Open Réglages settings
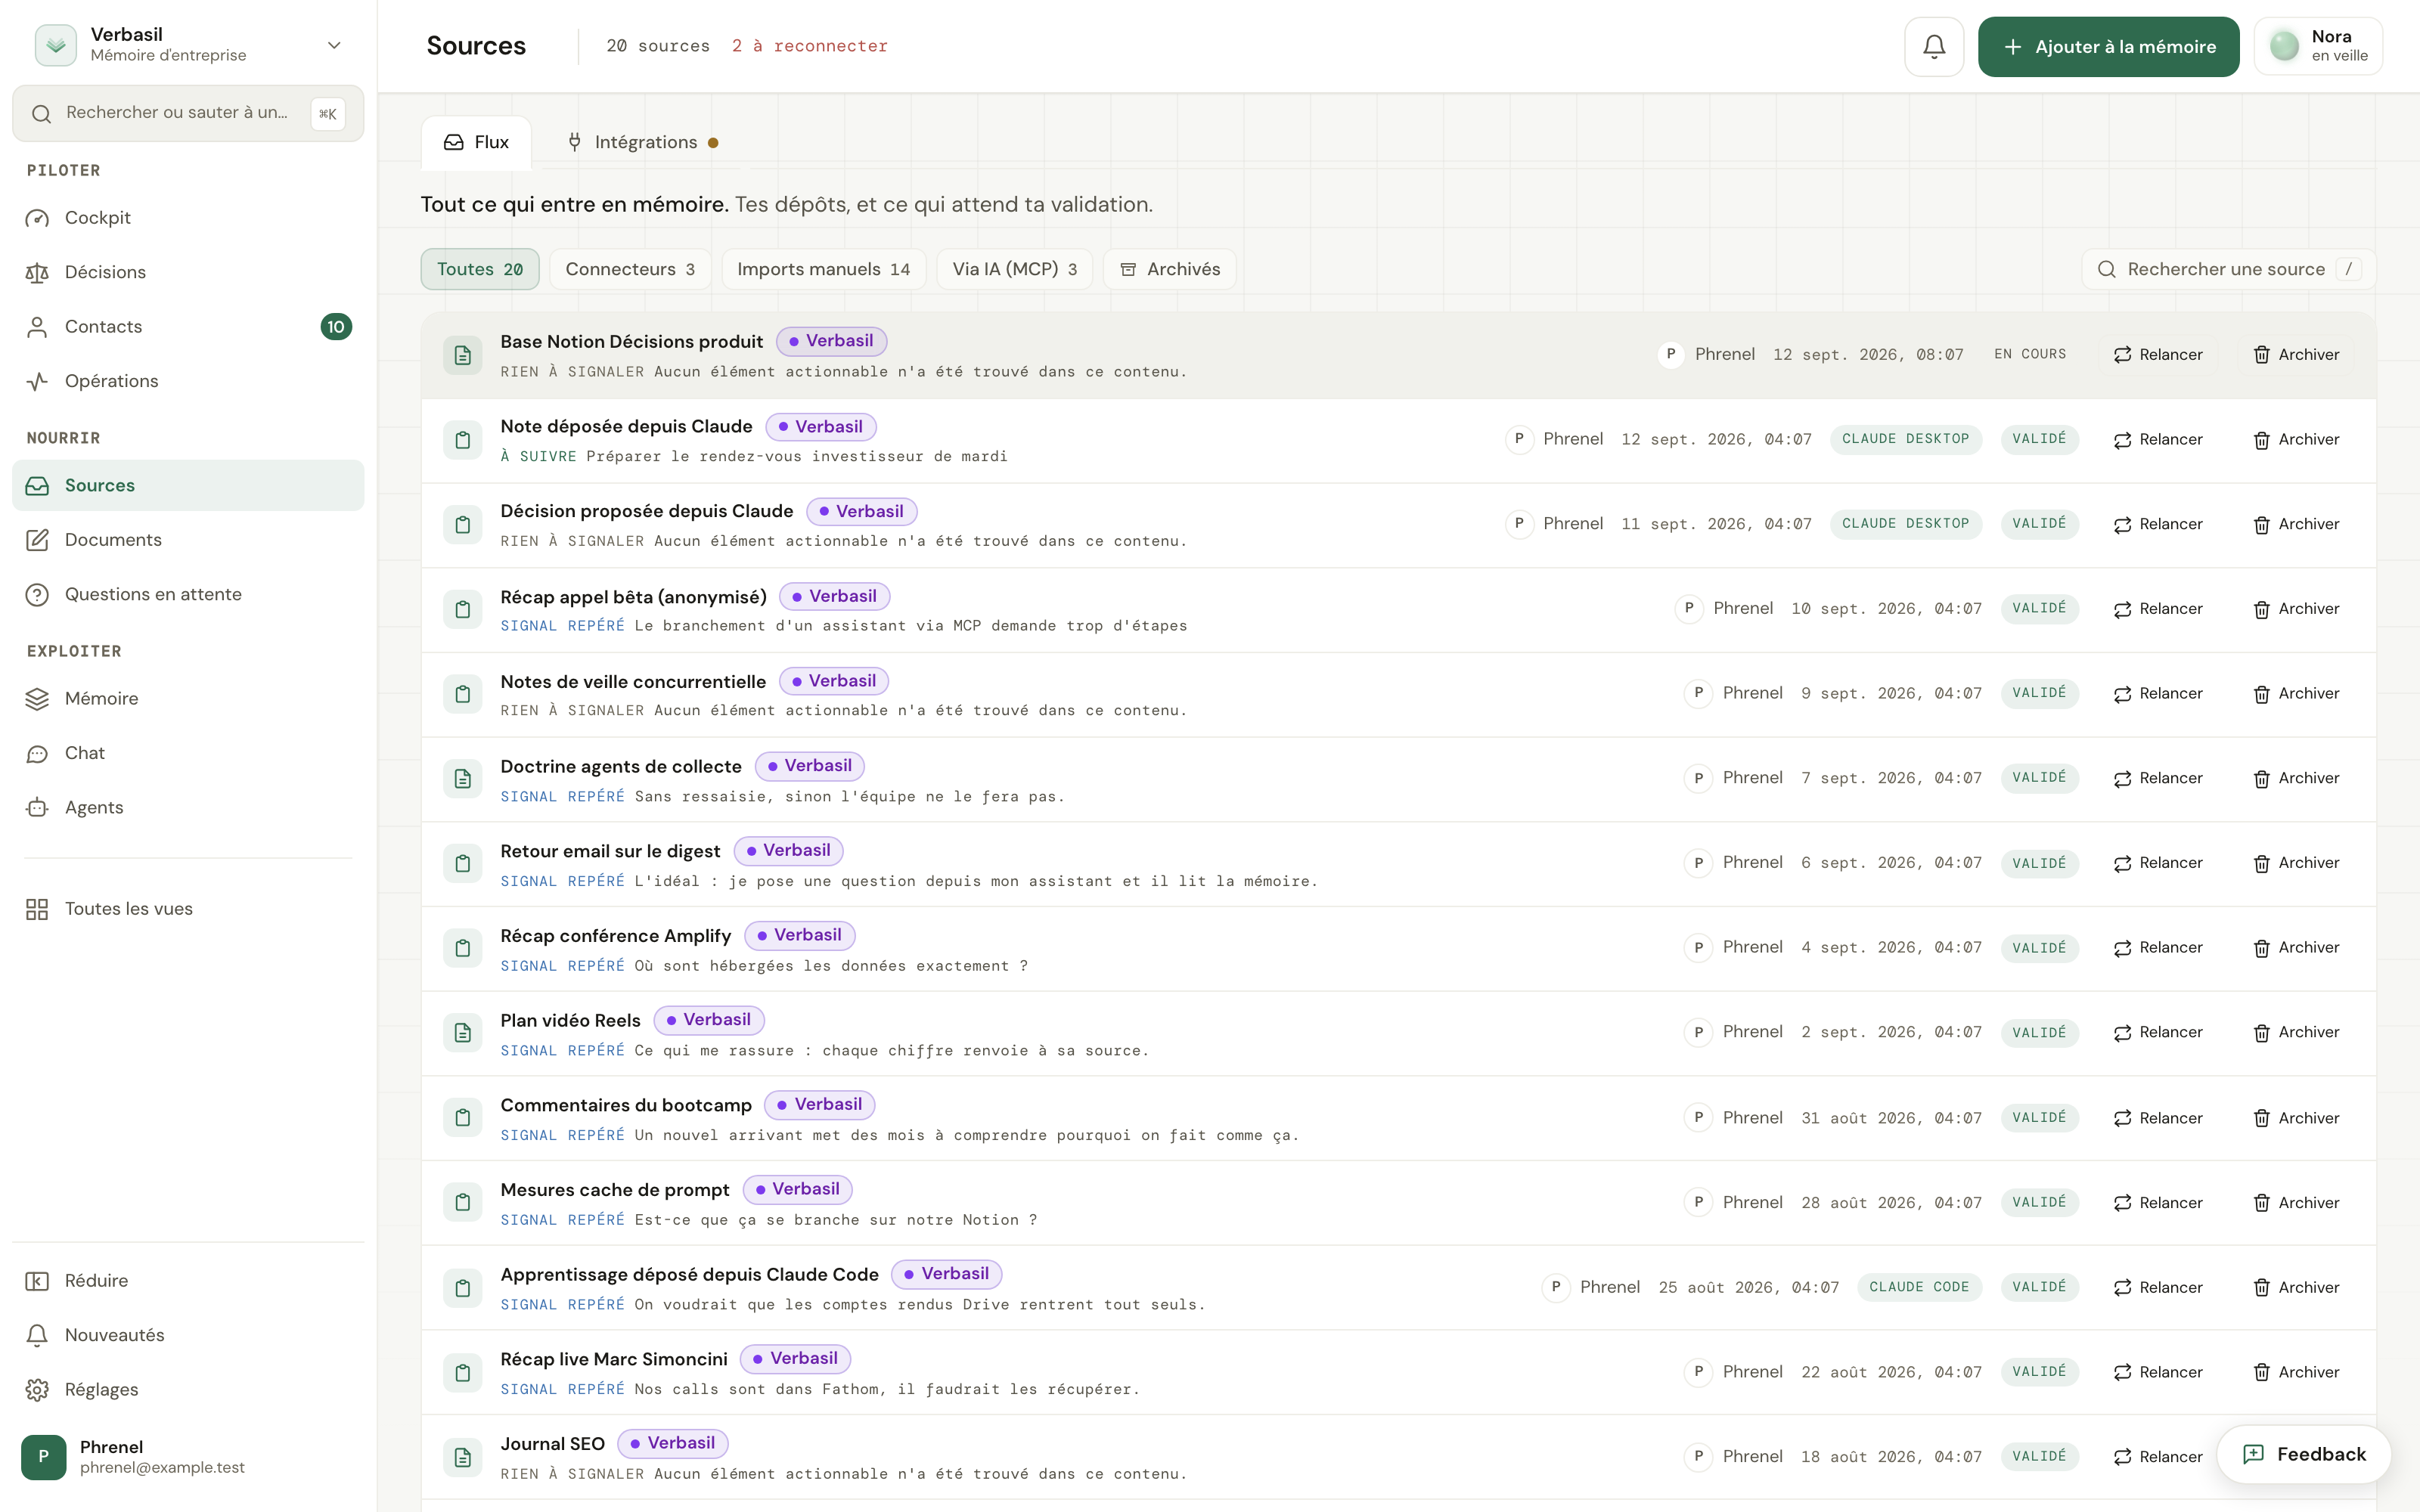 [188, 1390]
